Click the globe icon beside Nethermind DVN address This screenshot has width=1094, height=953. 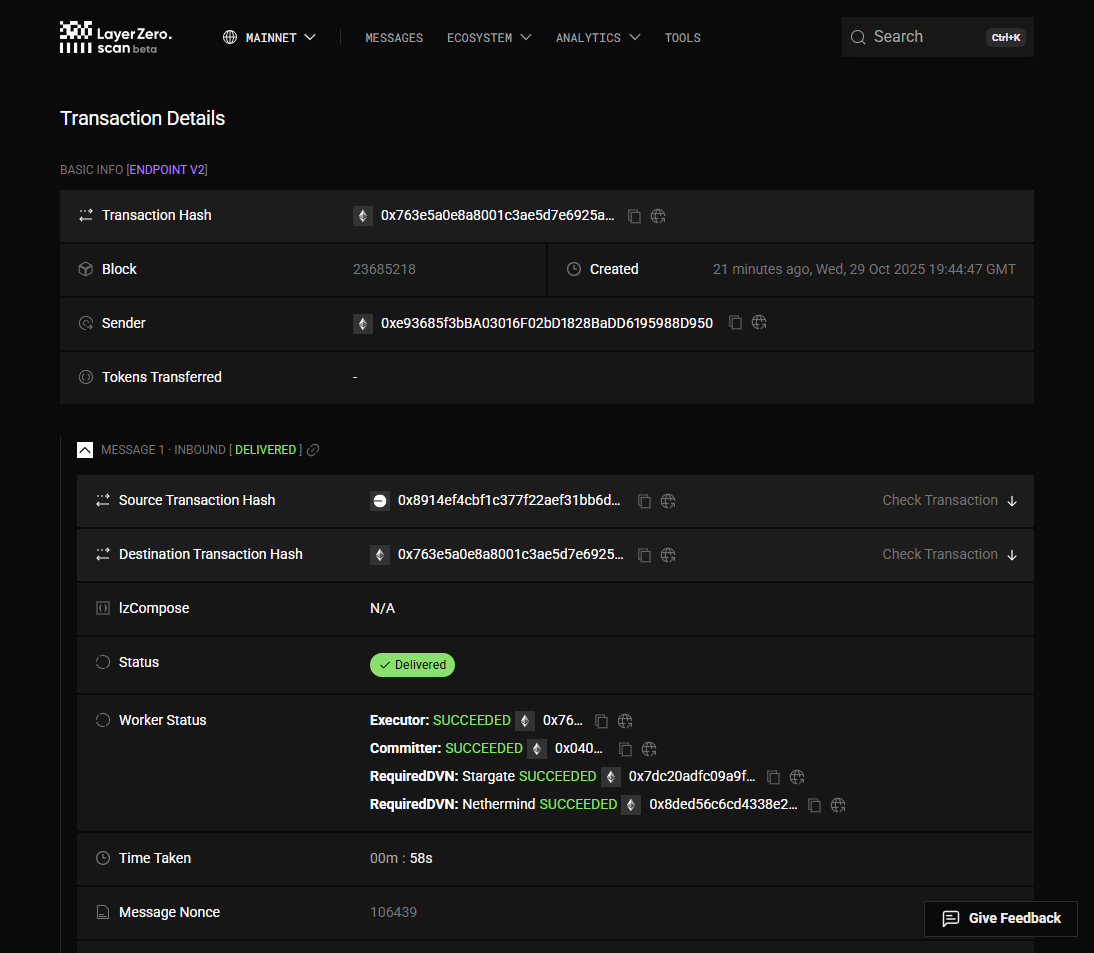(x=838, y=804)
